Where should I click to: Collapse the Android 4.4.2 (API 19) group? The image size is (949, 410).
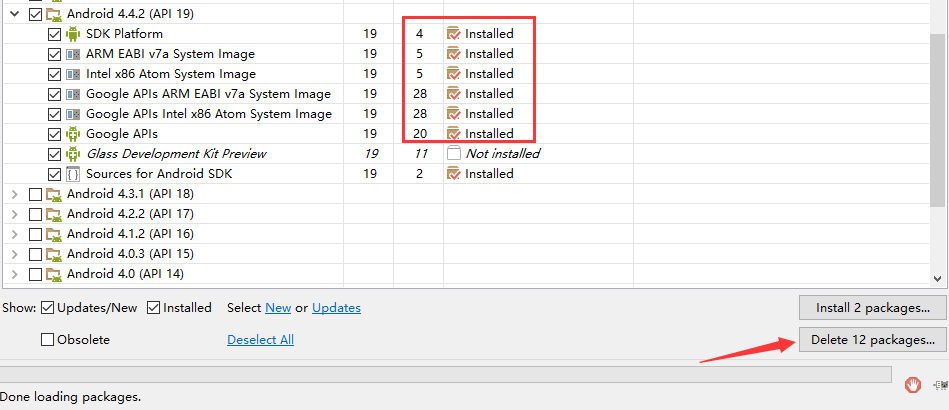15,14
